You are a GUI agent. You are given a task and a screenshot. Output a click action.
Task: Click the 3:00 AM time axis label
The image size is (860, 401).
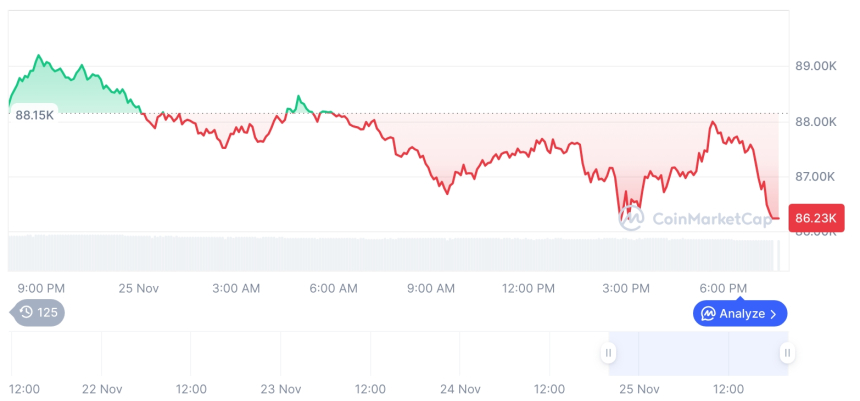[236, 288]
